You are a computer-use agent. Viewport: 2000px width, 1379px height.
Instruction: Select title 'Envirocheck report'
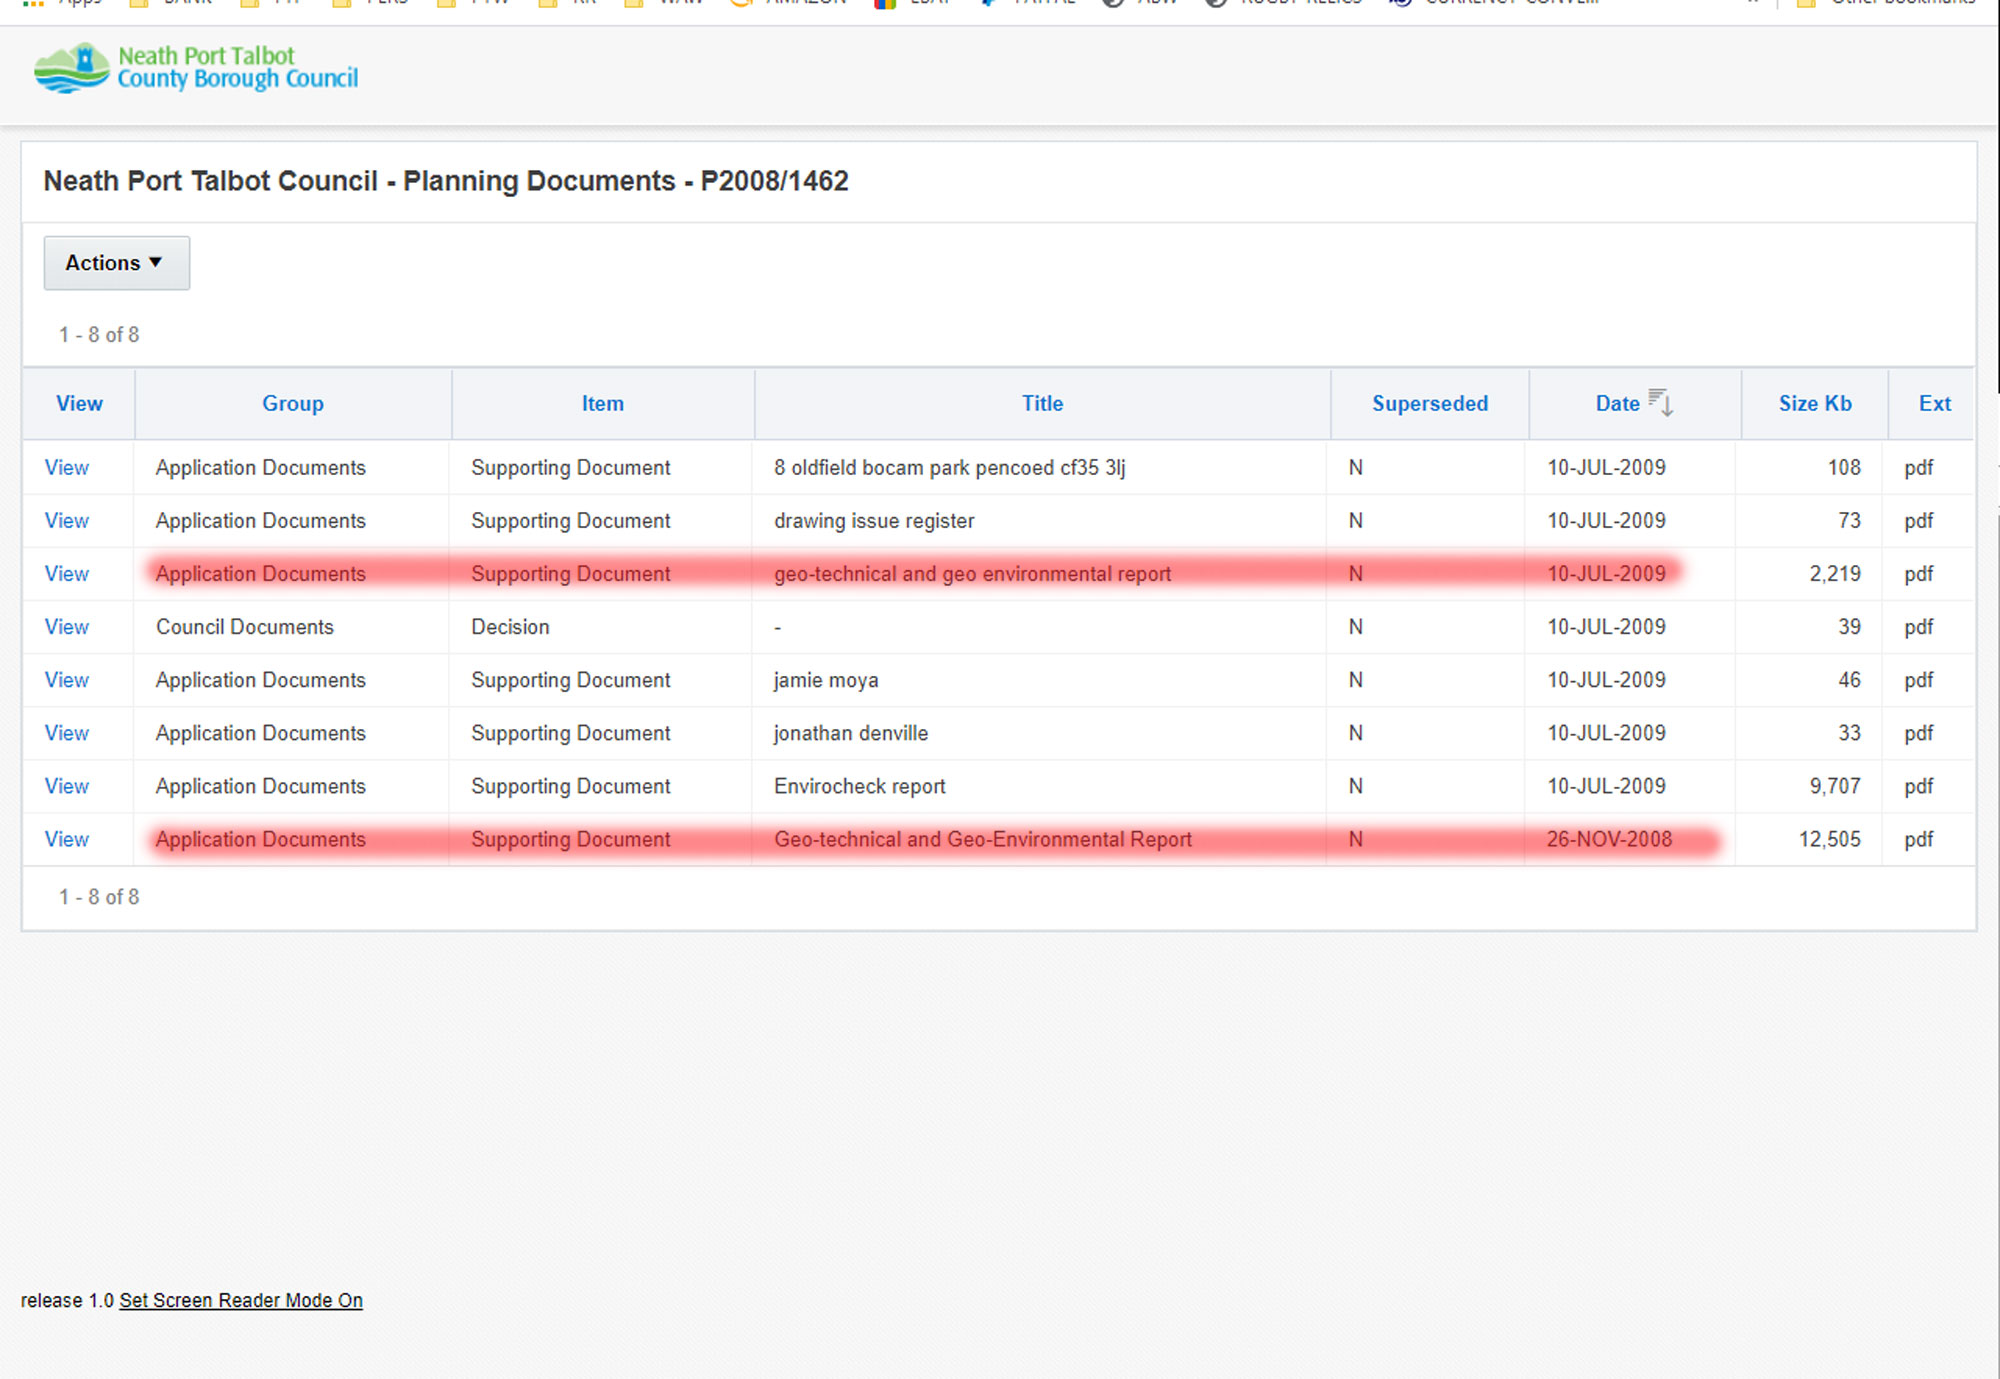[x=859, y=786]
